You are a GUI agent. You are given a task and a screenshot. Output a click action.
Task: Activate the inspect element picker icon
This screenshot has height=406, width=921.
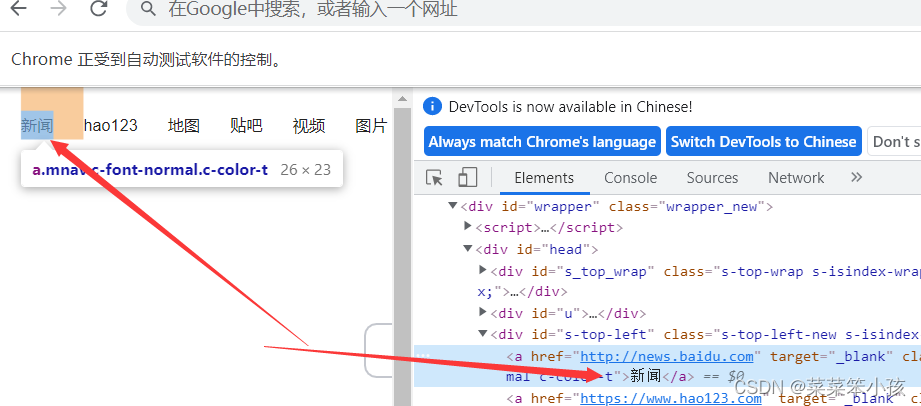pyautogui.click(x=434, y=177)
